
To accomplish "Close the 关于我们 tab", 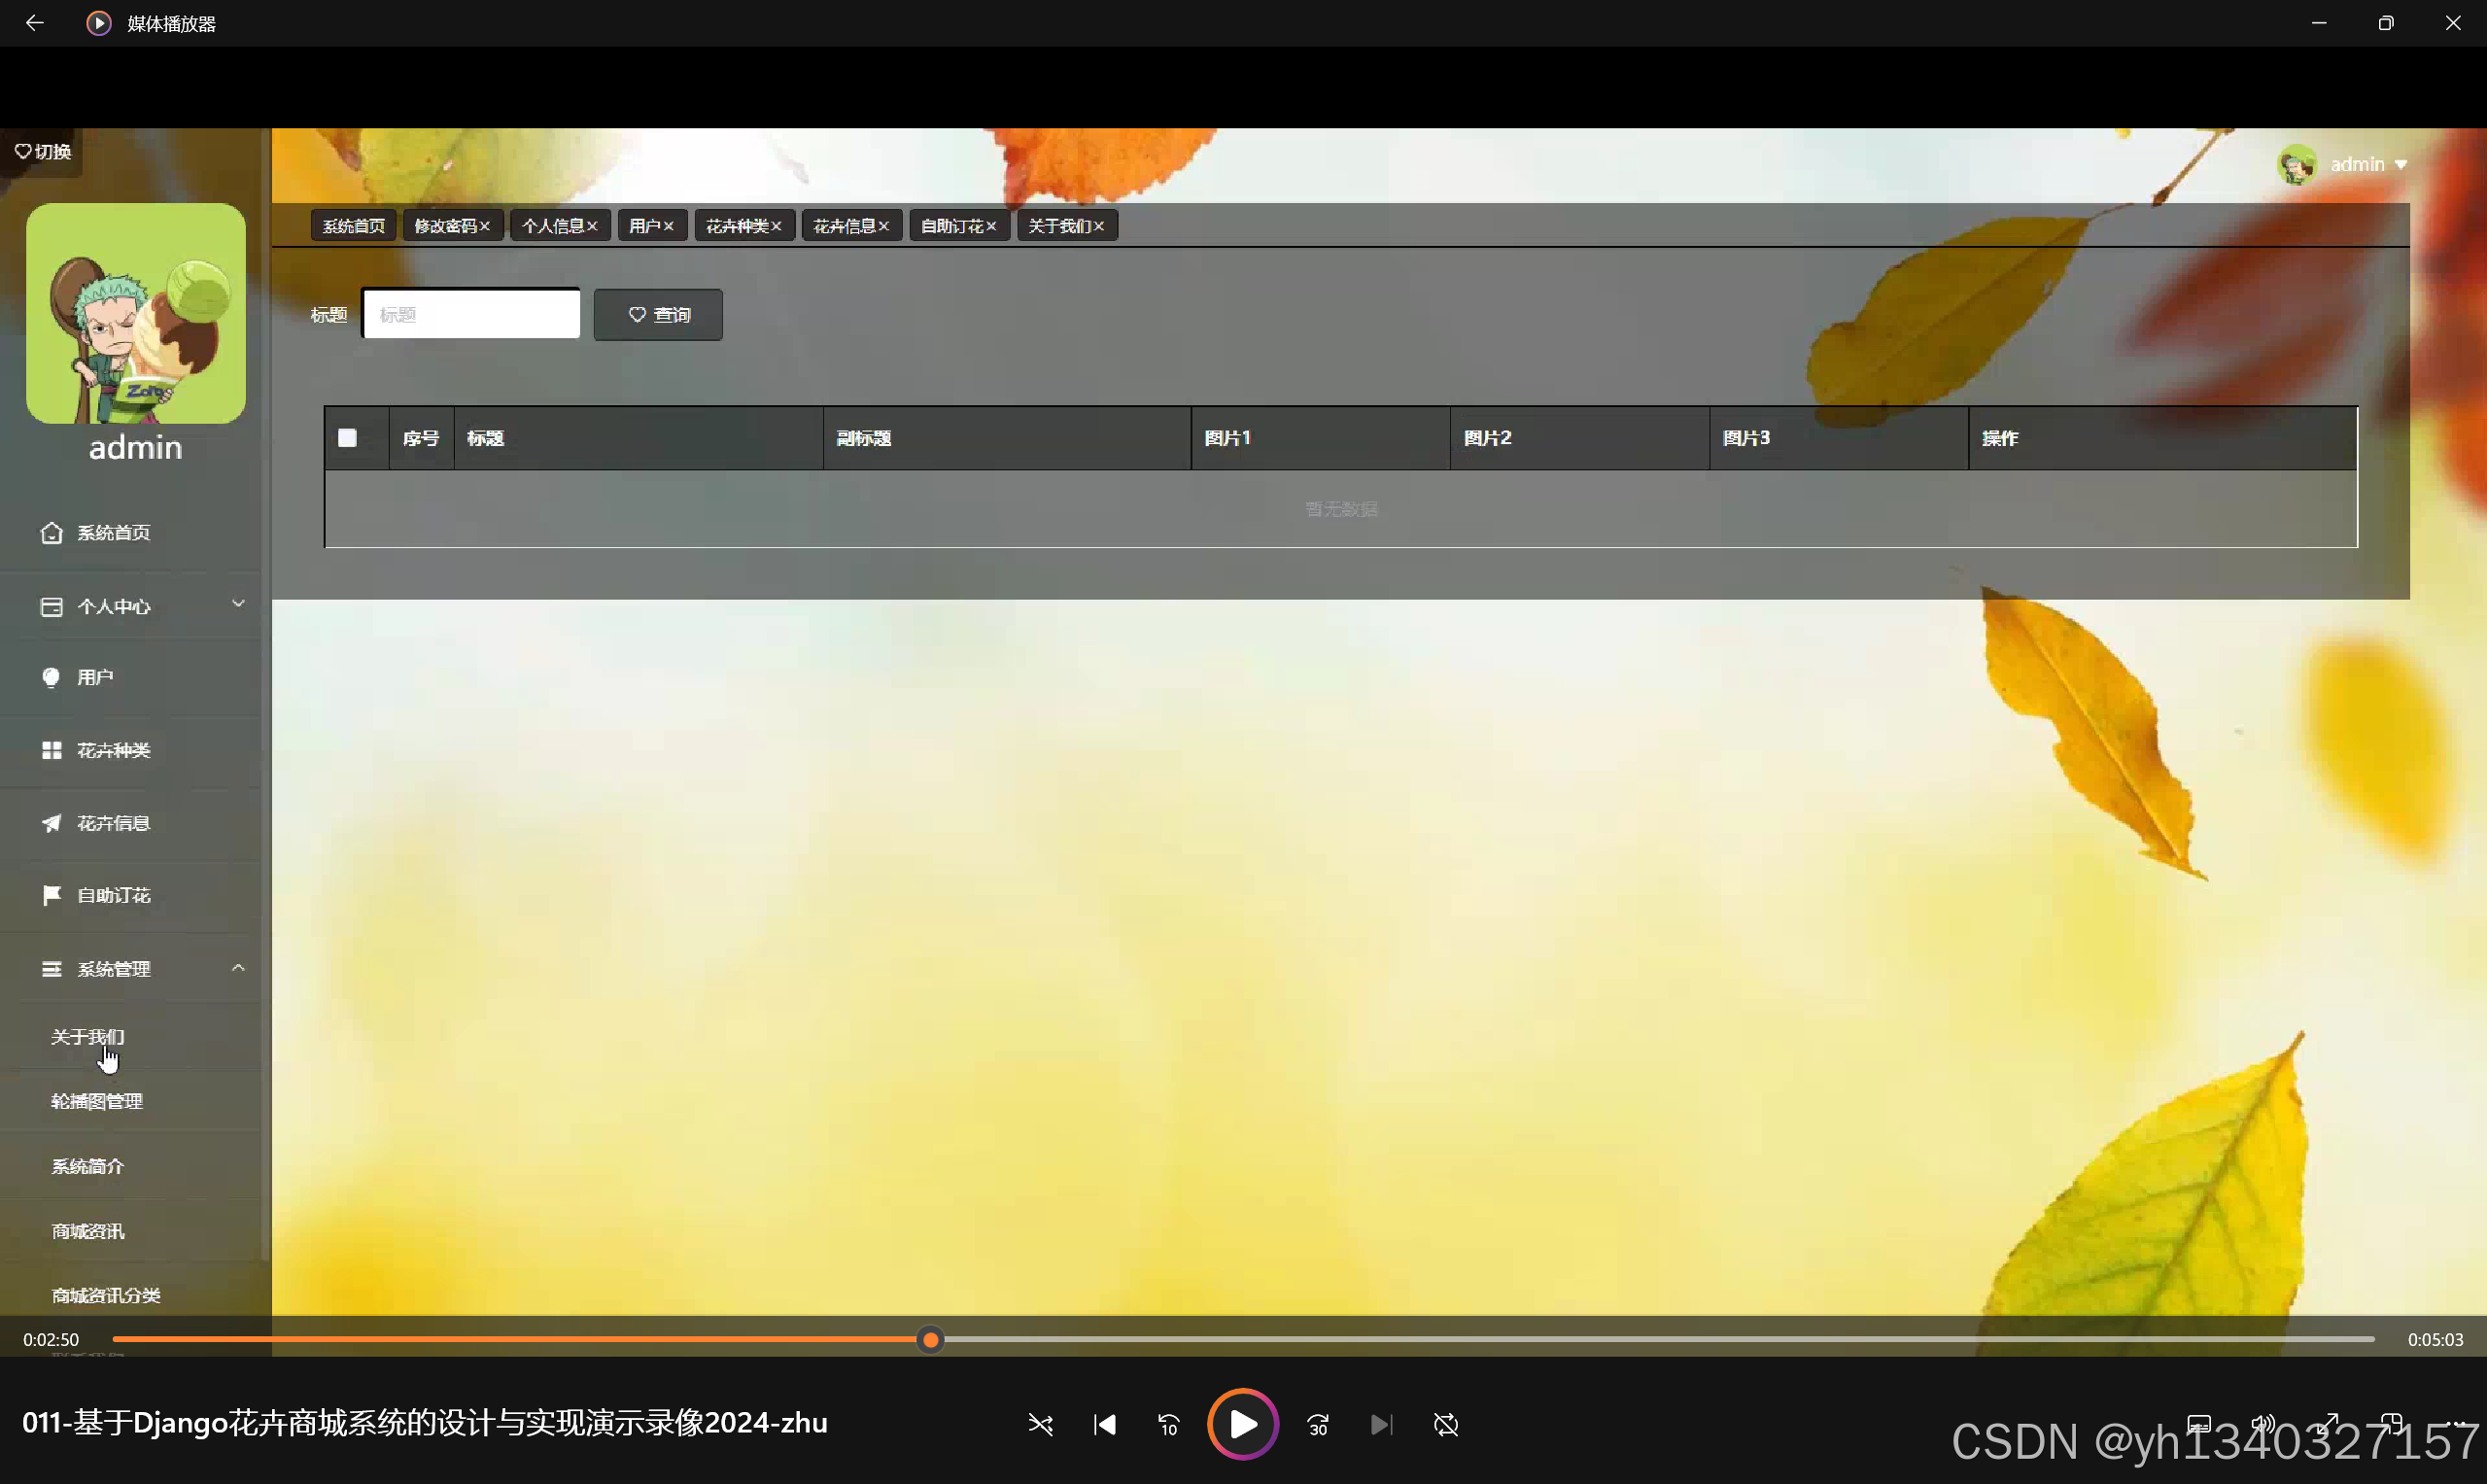I will [1100, 227].
